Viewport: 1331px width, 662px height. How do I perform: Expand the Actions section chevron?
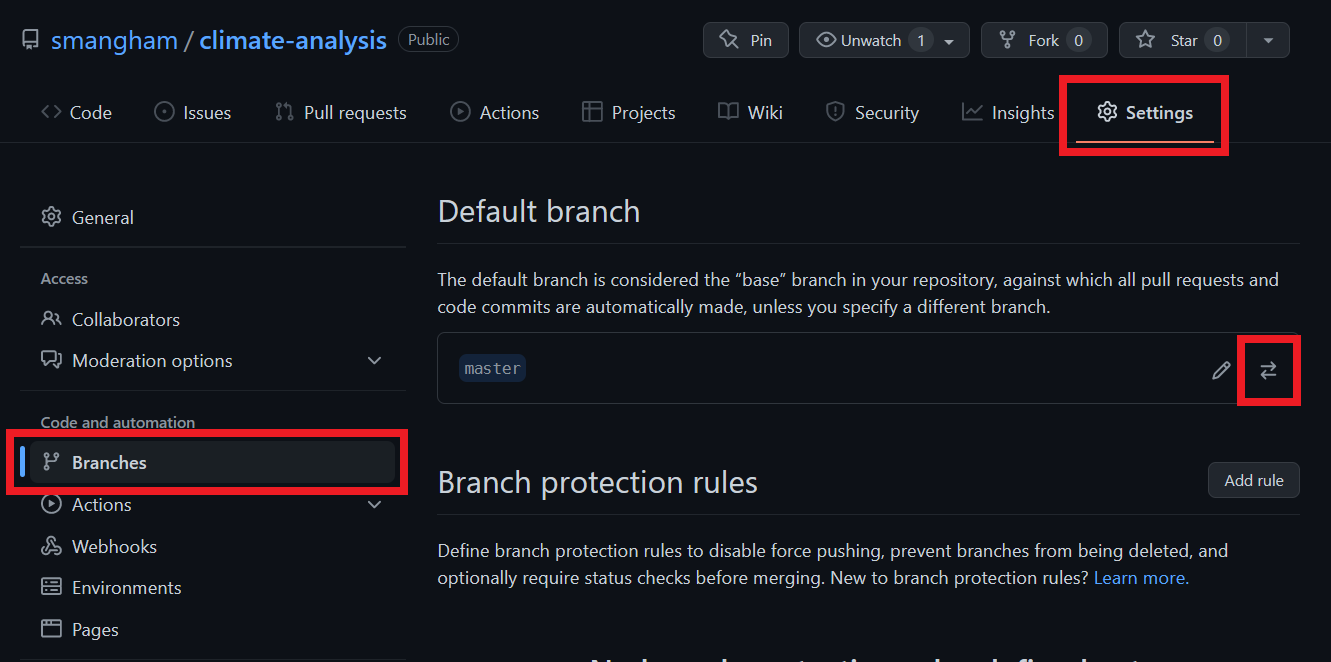[374, 504]
